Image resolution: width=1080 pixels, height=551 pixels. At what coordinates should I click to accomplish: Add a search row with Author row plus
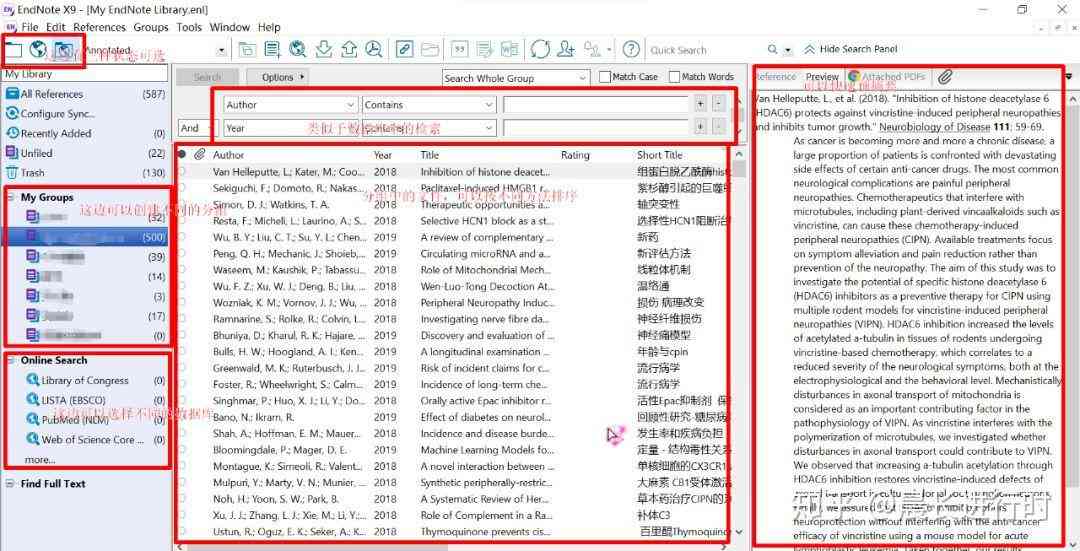(700, 105)
